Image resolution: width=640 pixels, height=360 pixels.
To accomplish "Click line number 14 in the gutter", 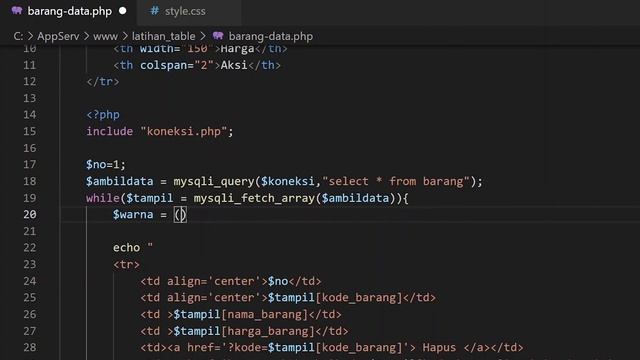I will tap(30, 115).
